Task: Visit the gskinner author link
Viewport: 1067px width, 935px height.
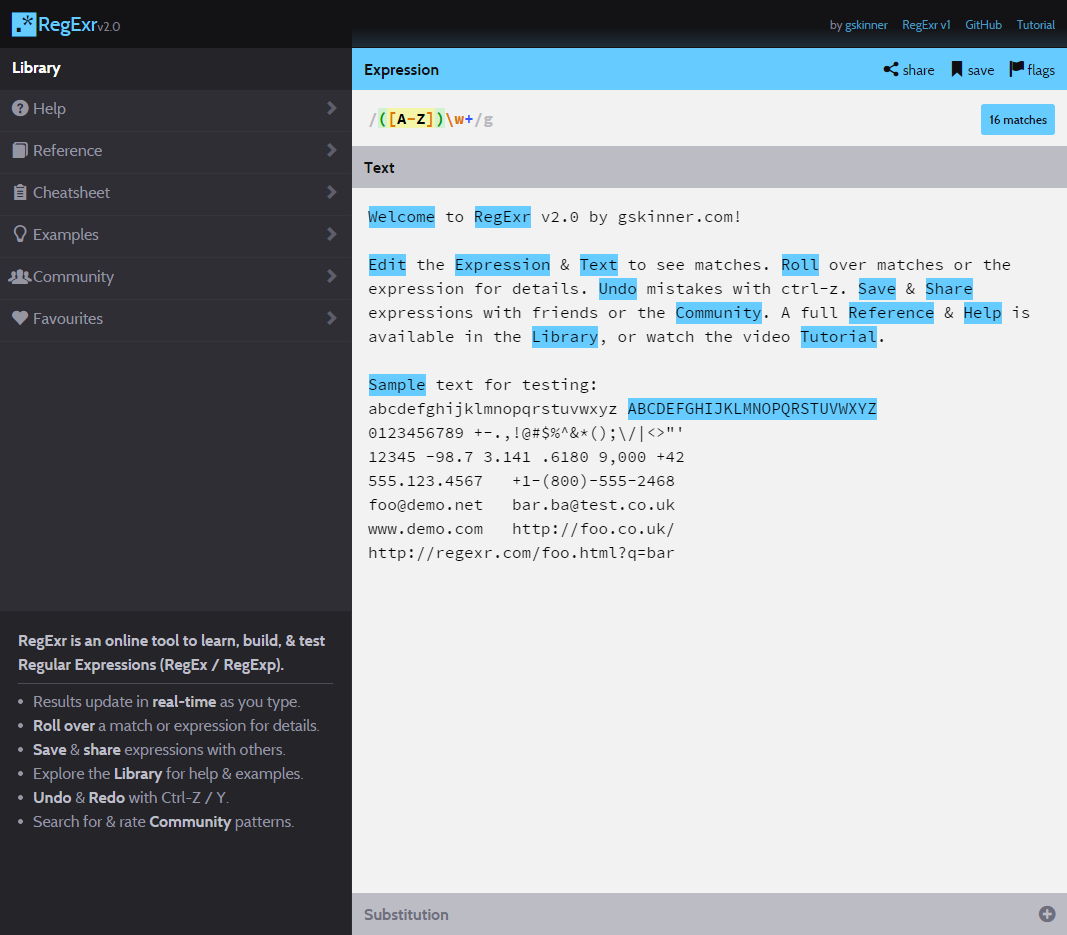Action: click(859, 24)
